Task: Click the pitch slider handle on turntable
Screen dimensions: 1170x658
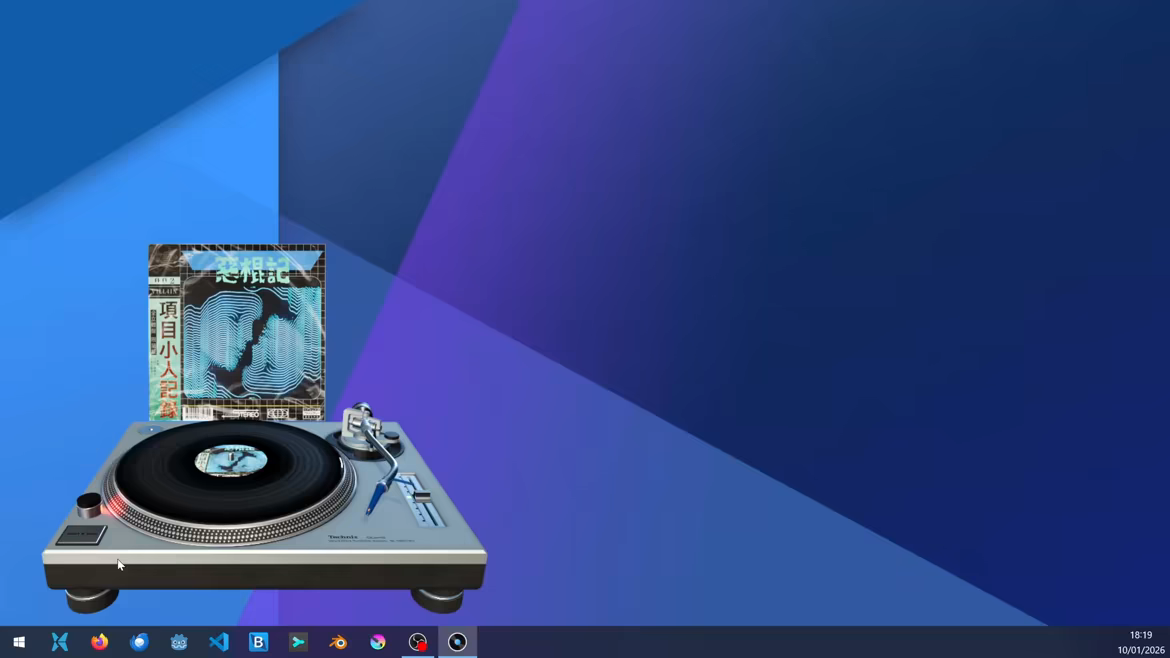Action: [422, 496]
